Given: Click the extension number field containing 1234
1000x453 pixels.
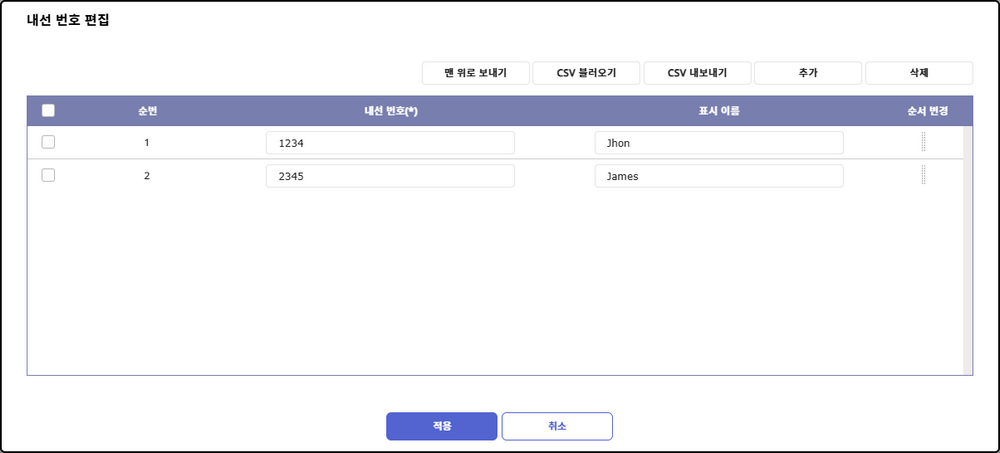Looking at the screenshot, I should point(390,143).
